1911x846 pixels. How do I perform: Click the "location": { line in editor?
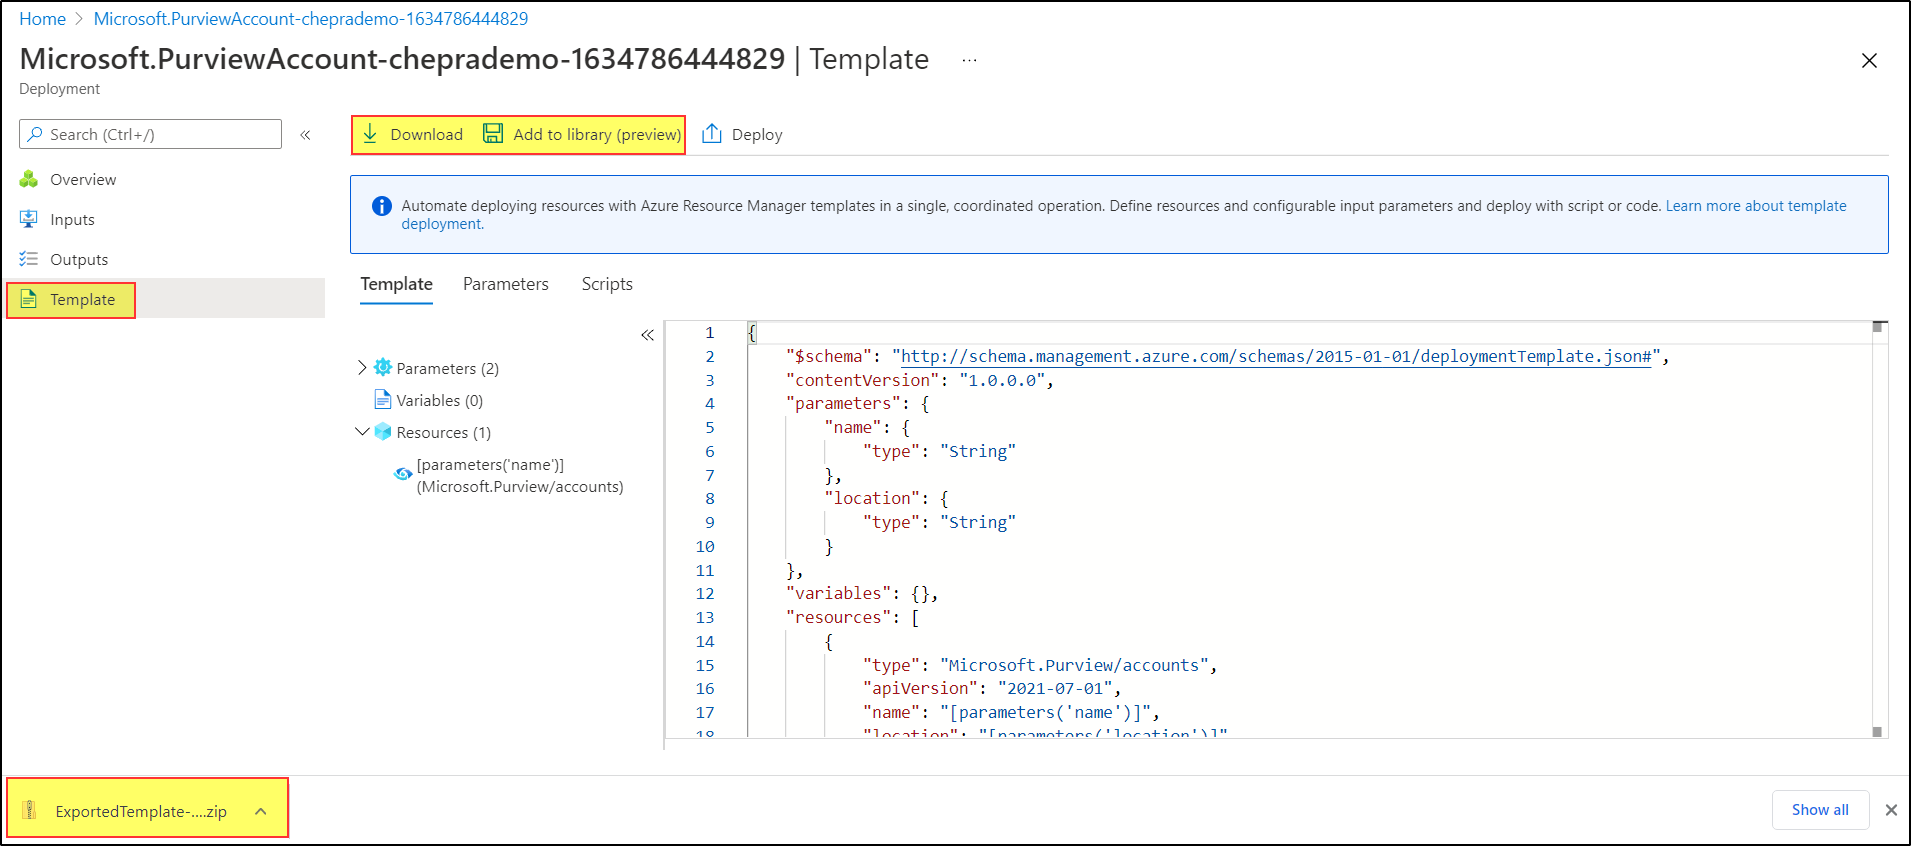[x=886, y=498]
